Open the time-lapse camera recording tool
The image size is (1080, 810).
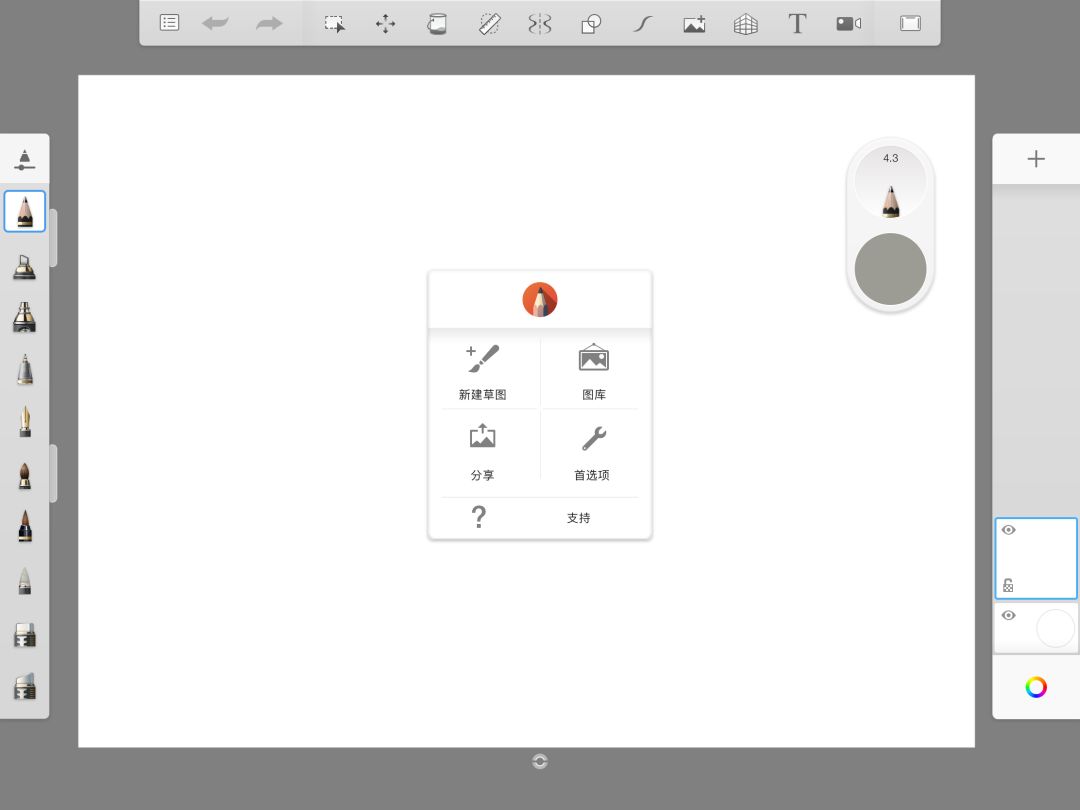[849, 24]
